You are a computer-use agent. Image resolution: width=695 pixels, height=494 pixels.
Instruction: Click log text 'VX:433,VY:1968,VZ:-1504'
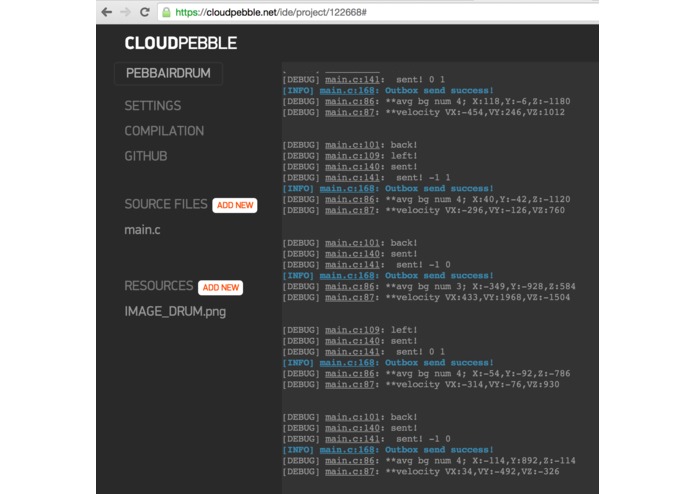click(508, 297)
